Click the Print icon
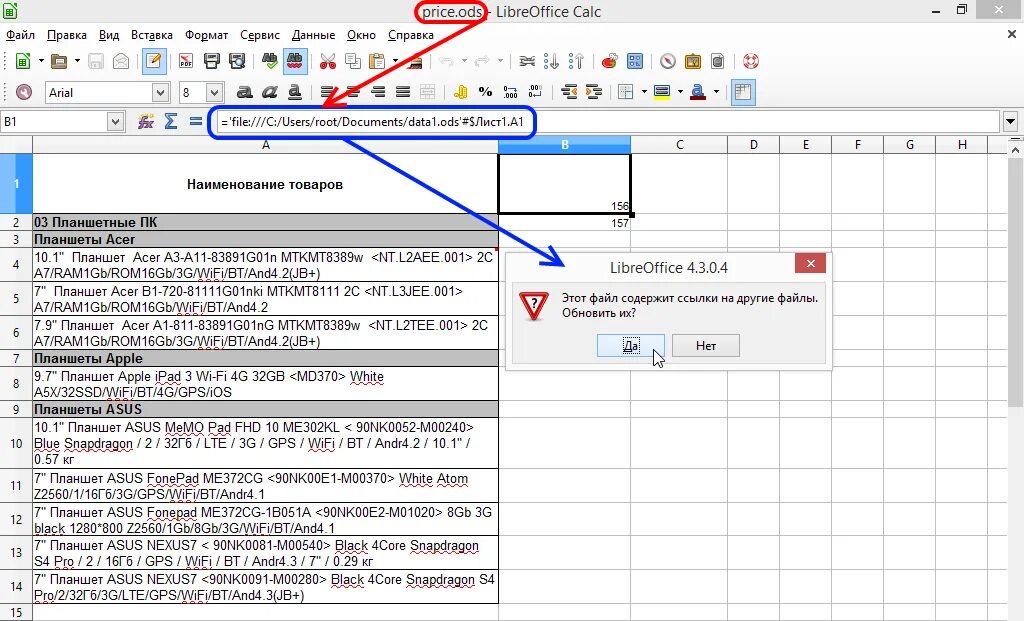The height and width of the screenshot is (621, 1024). pyautogui.click(x=212, y=61)
